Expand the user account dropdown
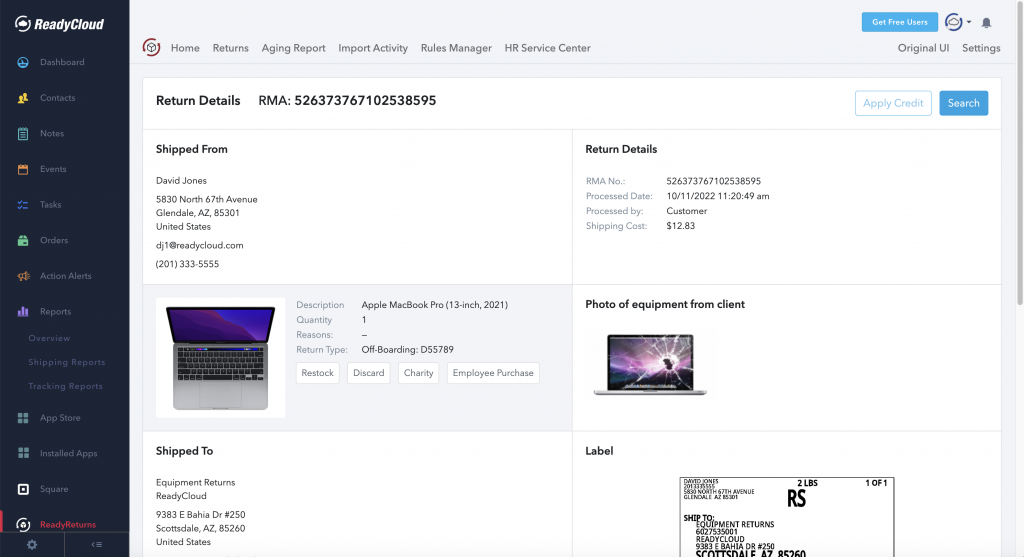This screenshot has width=1024, height=557. click(x=958, y=22)
